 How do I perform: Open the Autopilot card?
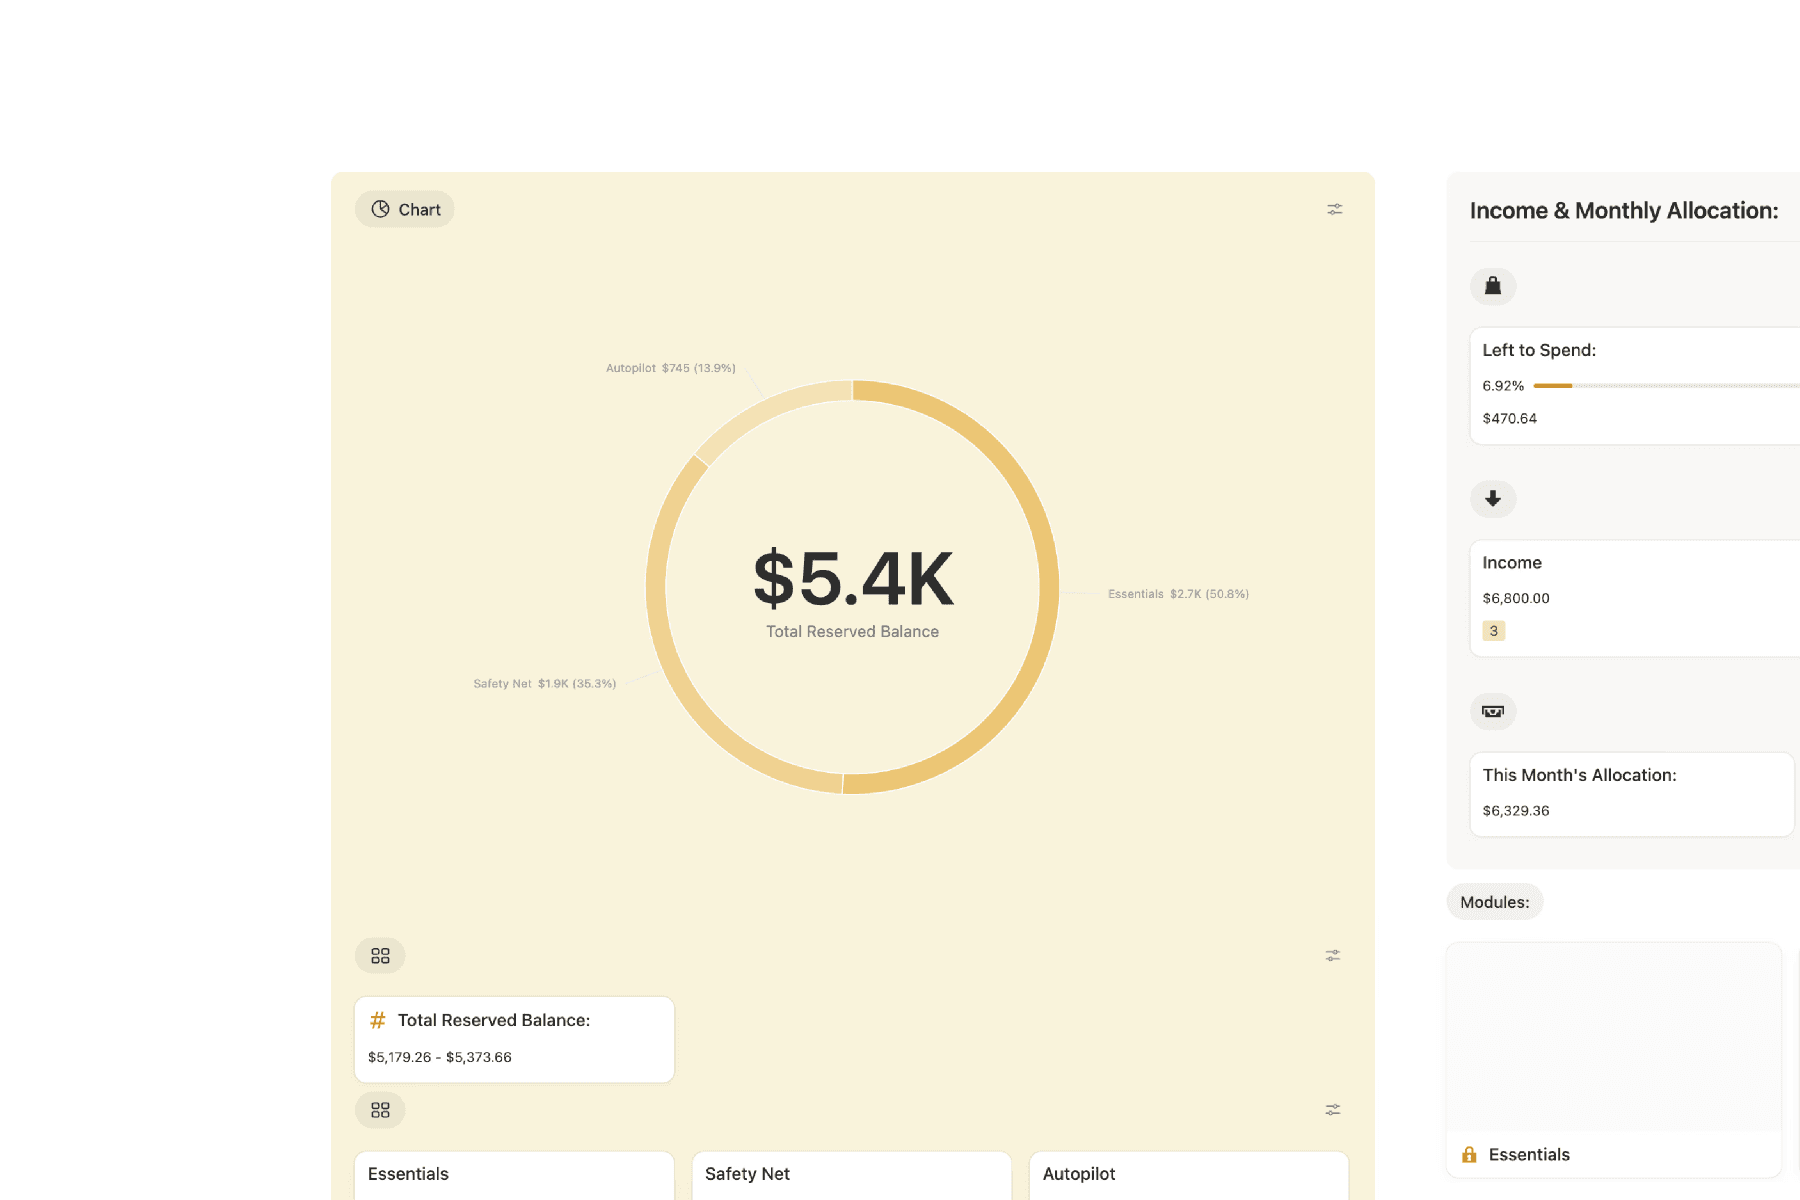pos(1189,1175)
